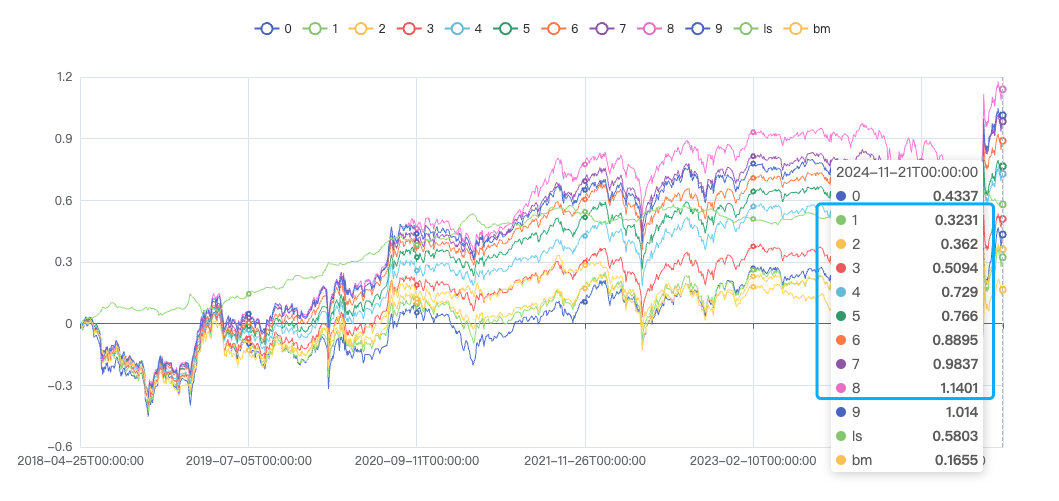Screen dimensions: 1059x501
Task: Hide series 1 via the top legend
Action: (x=314, y=29)
